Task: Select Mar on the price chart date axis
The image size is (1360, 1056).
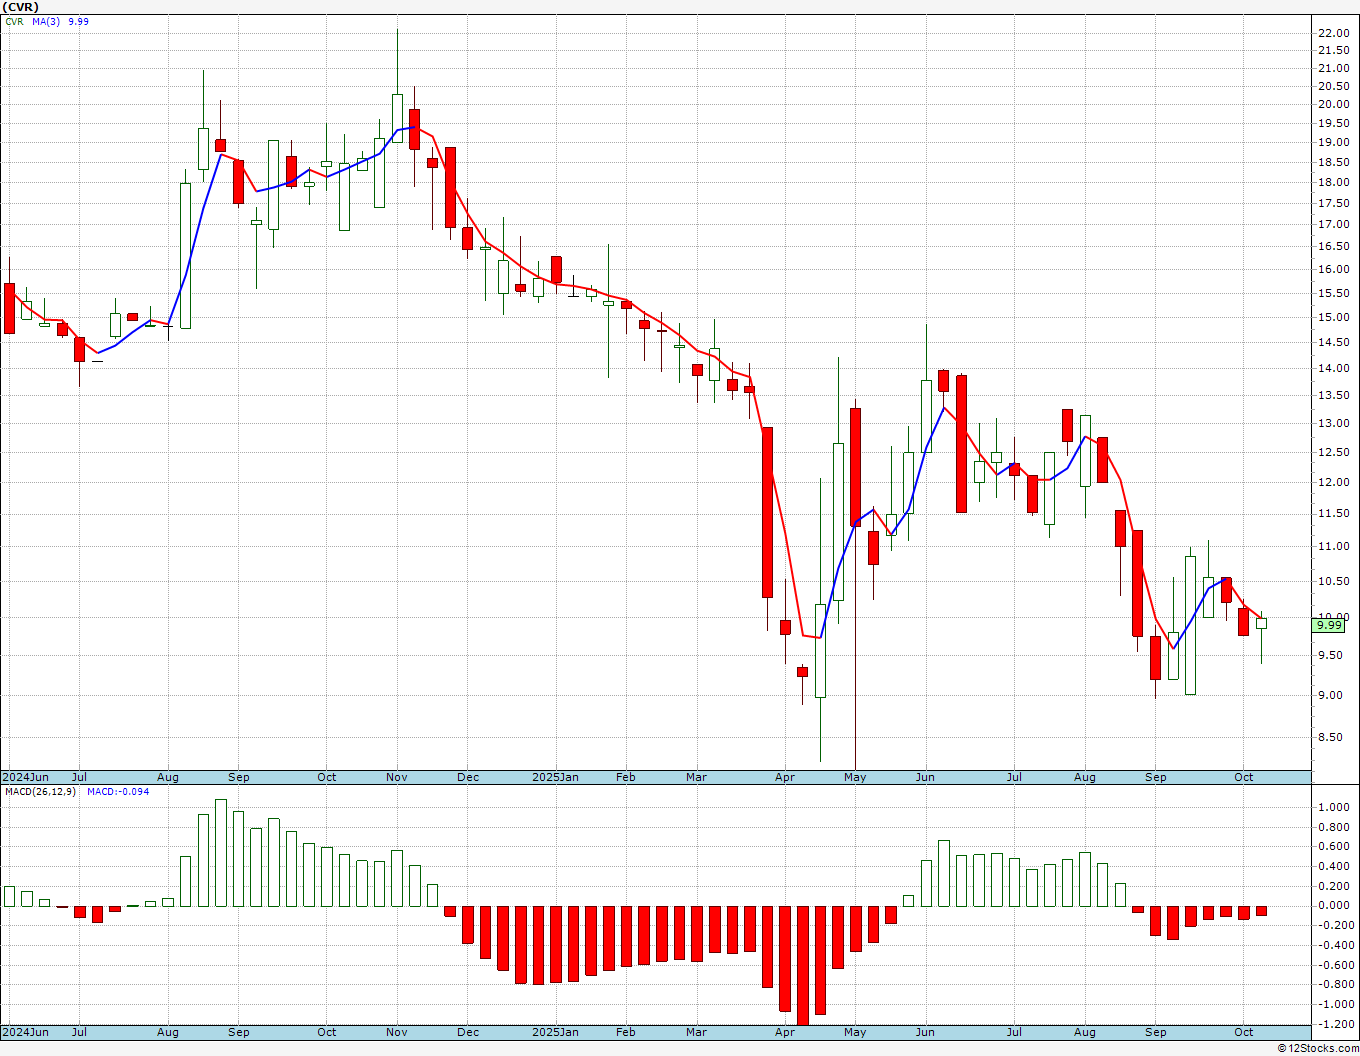Action: (x=696, y=777)
